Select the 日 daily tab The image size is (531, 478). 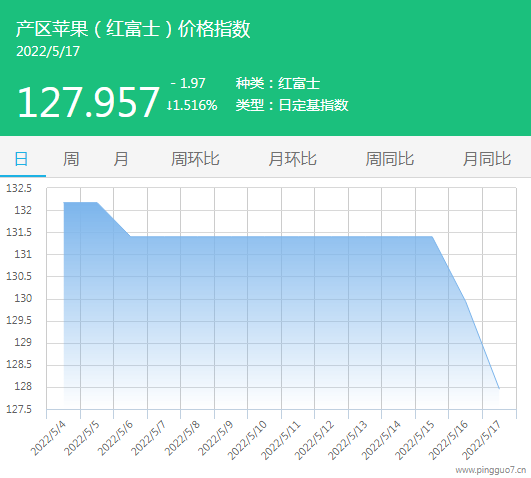coord(21,159)
